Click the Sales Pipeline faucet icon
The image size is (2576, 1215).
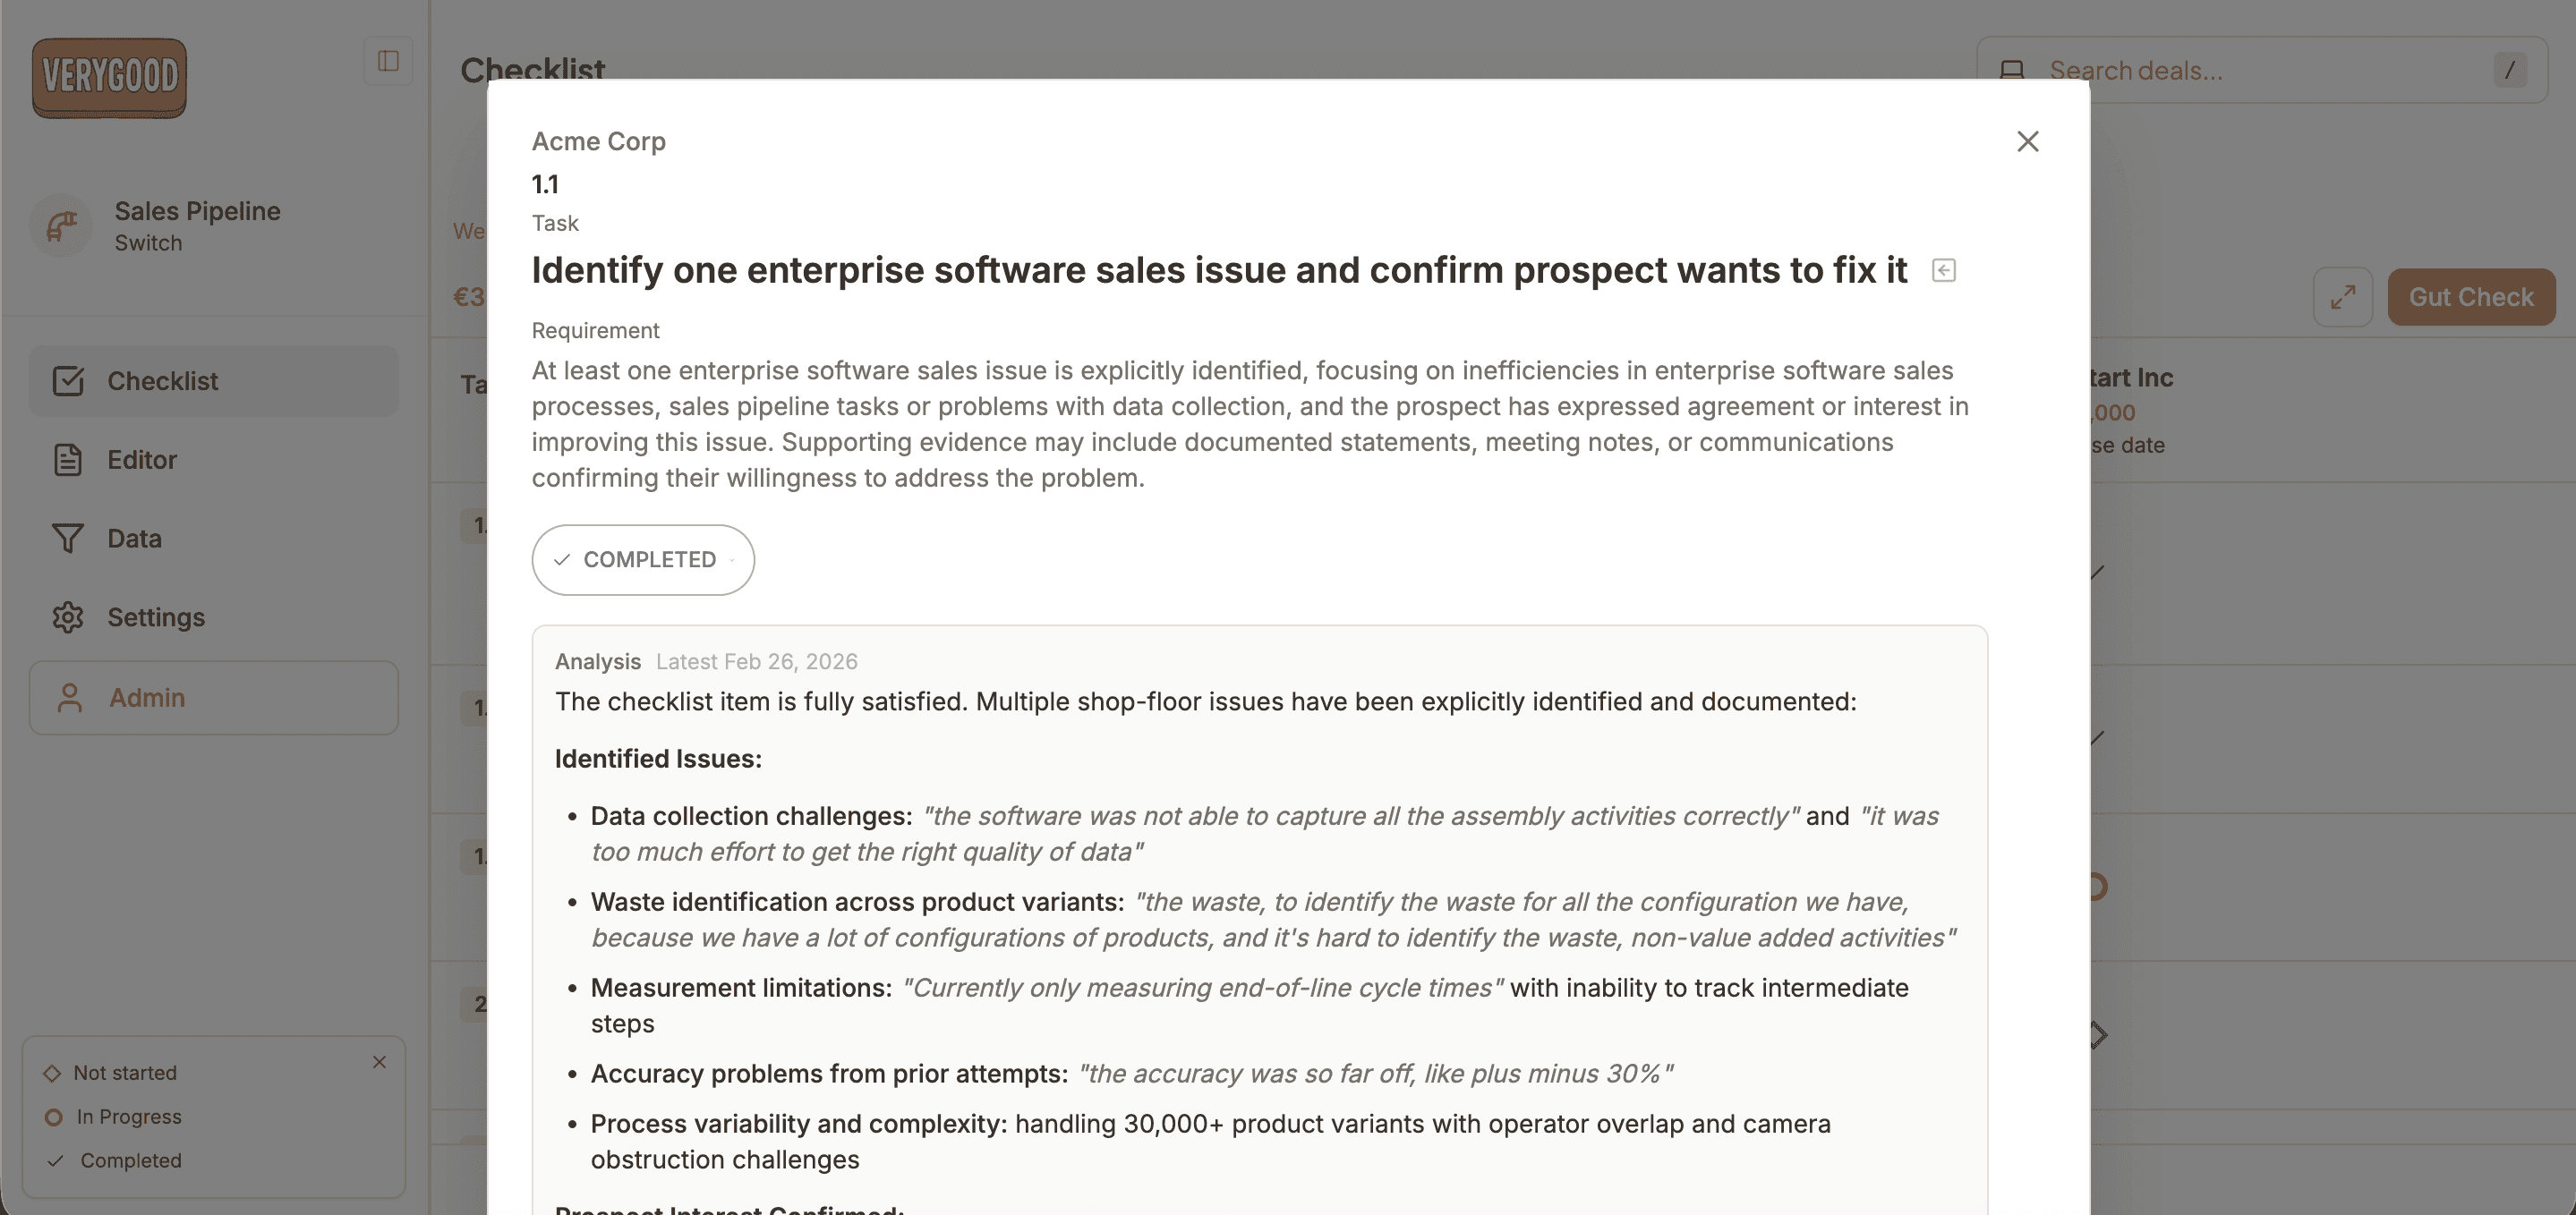[x=62, y=226]
